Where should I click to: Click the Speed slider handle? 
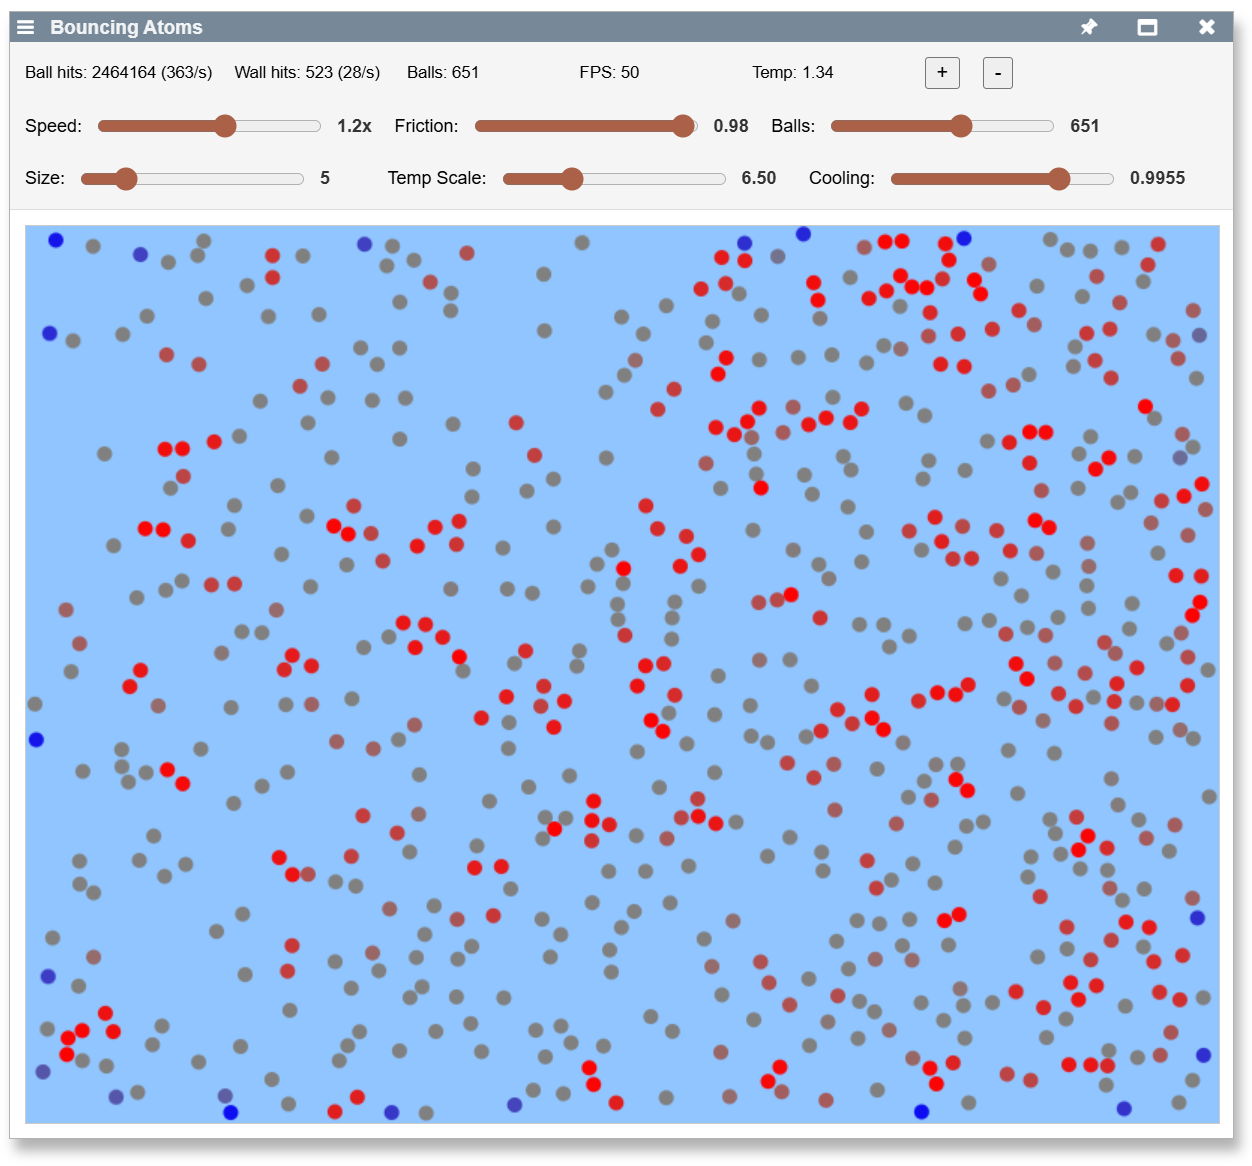(x=225, y=126)
